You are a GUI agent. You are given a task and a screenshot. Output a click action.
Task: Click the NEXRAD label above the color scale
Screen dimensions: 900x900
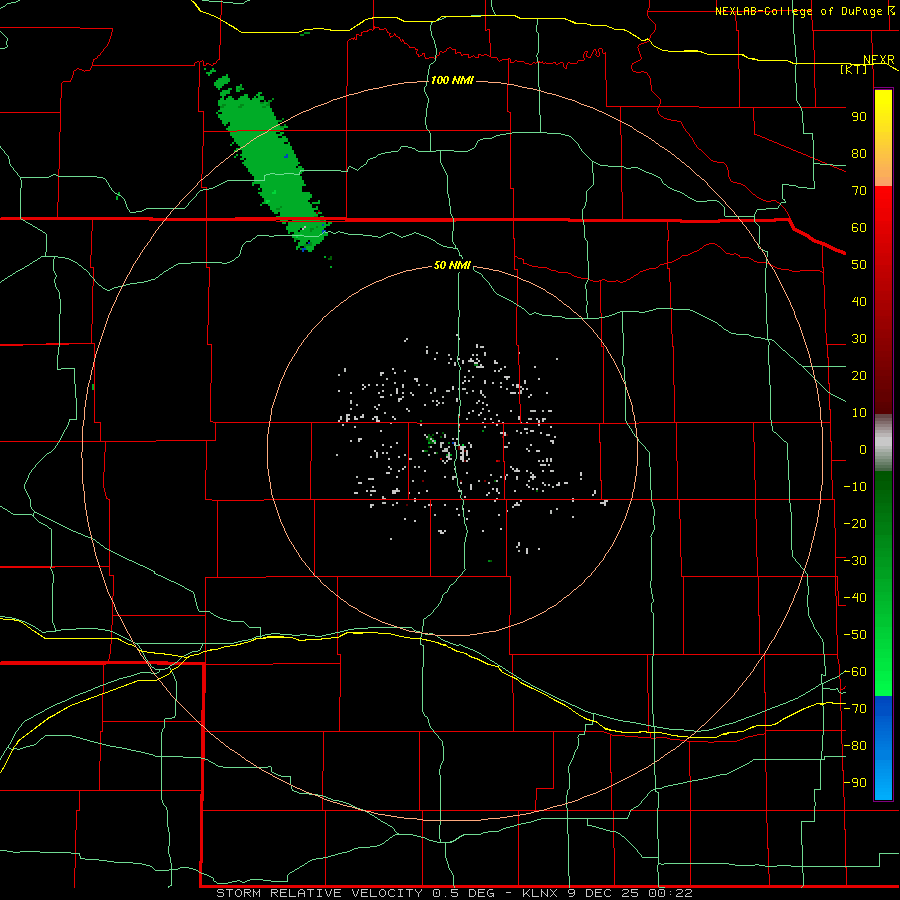point(879,60)
